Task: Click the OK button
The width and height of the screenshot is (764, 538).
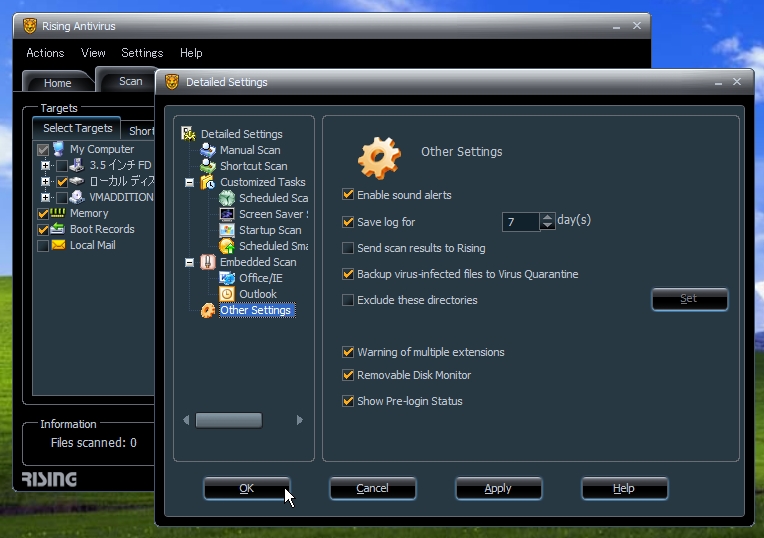Action: click(x=247, y=488)
